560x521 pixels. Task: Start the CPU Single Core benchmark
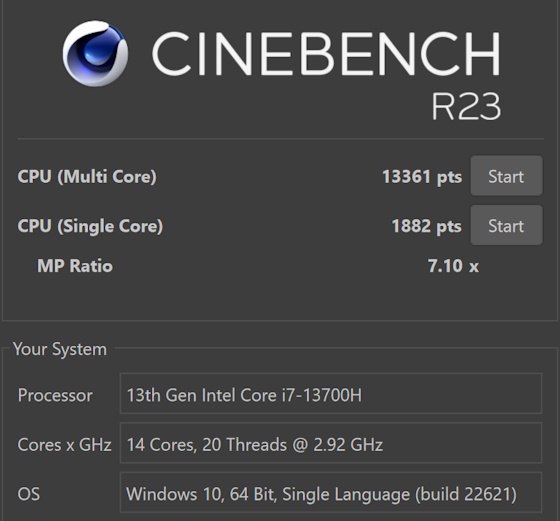click(506, 225)
